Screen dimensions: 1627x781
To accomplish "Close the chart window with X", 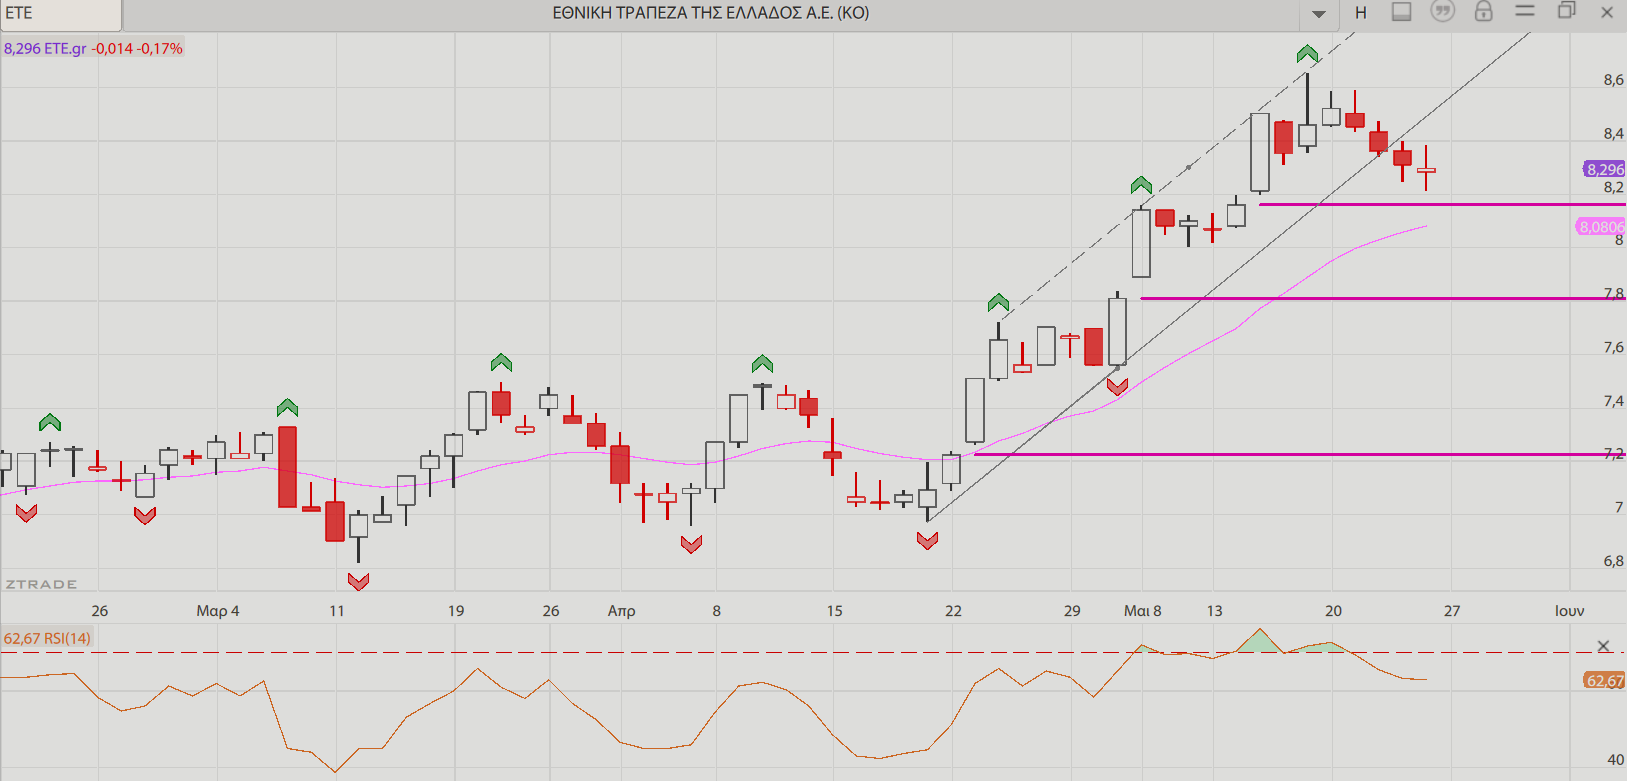I will pyautogui.click(x=1608, y=12).
